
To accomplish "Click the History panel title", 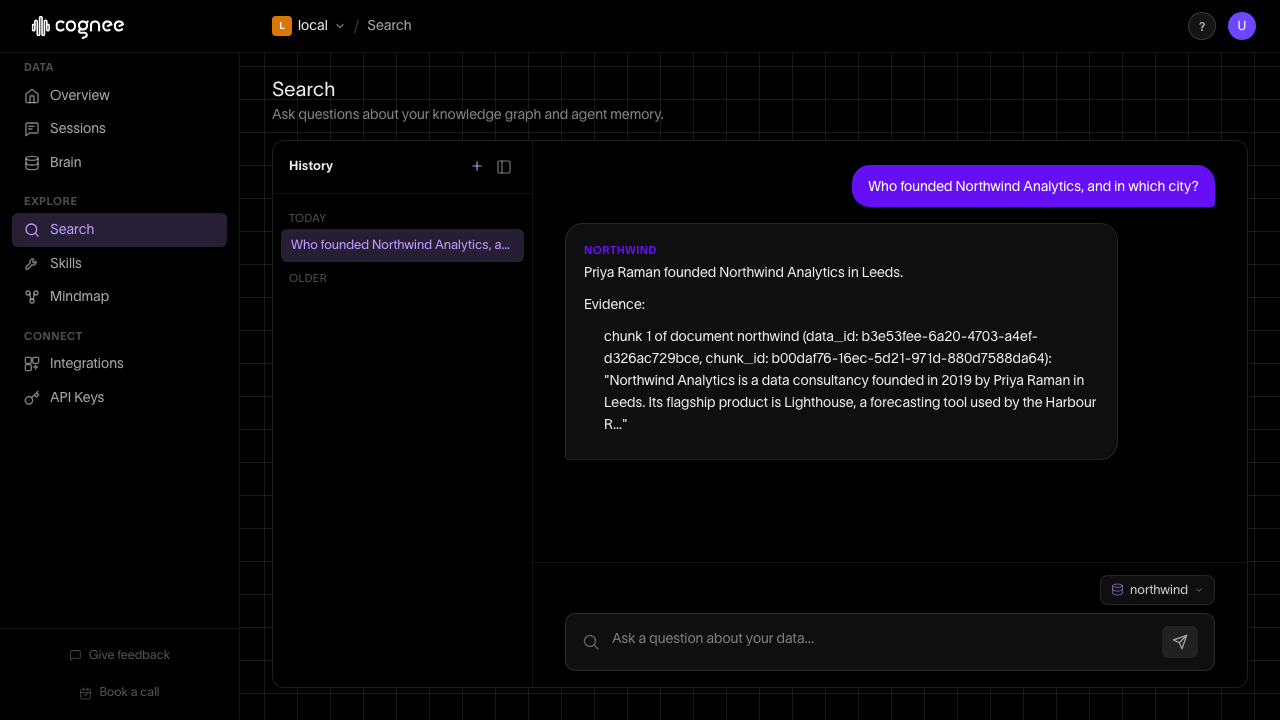I will pyautogui.click(x=311, y=166).
